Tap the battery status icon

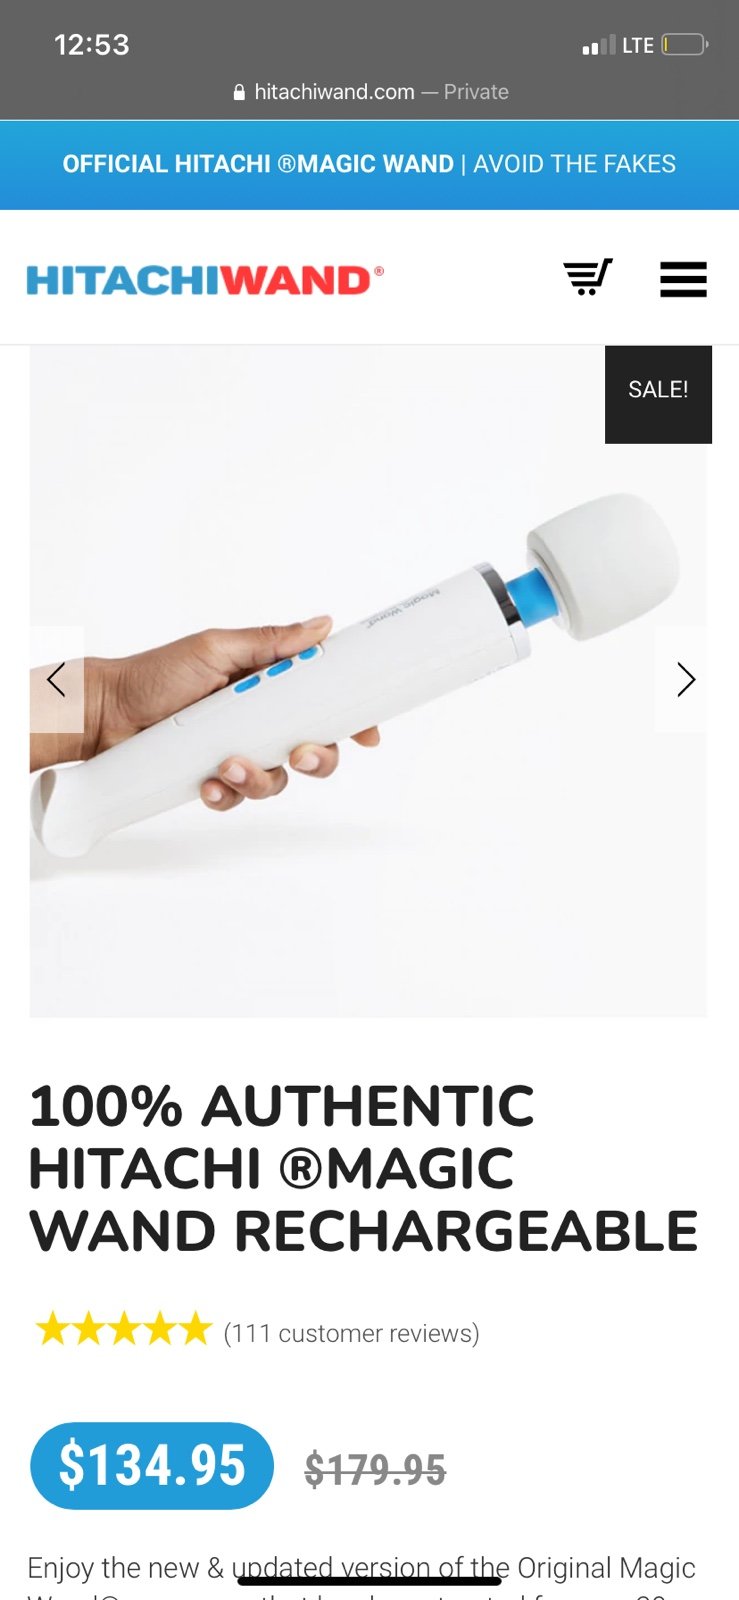coord(685,45)
